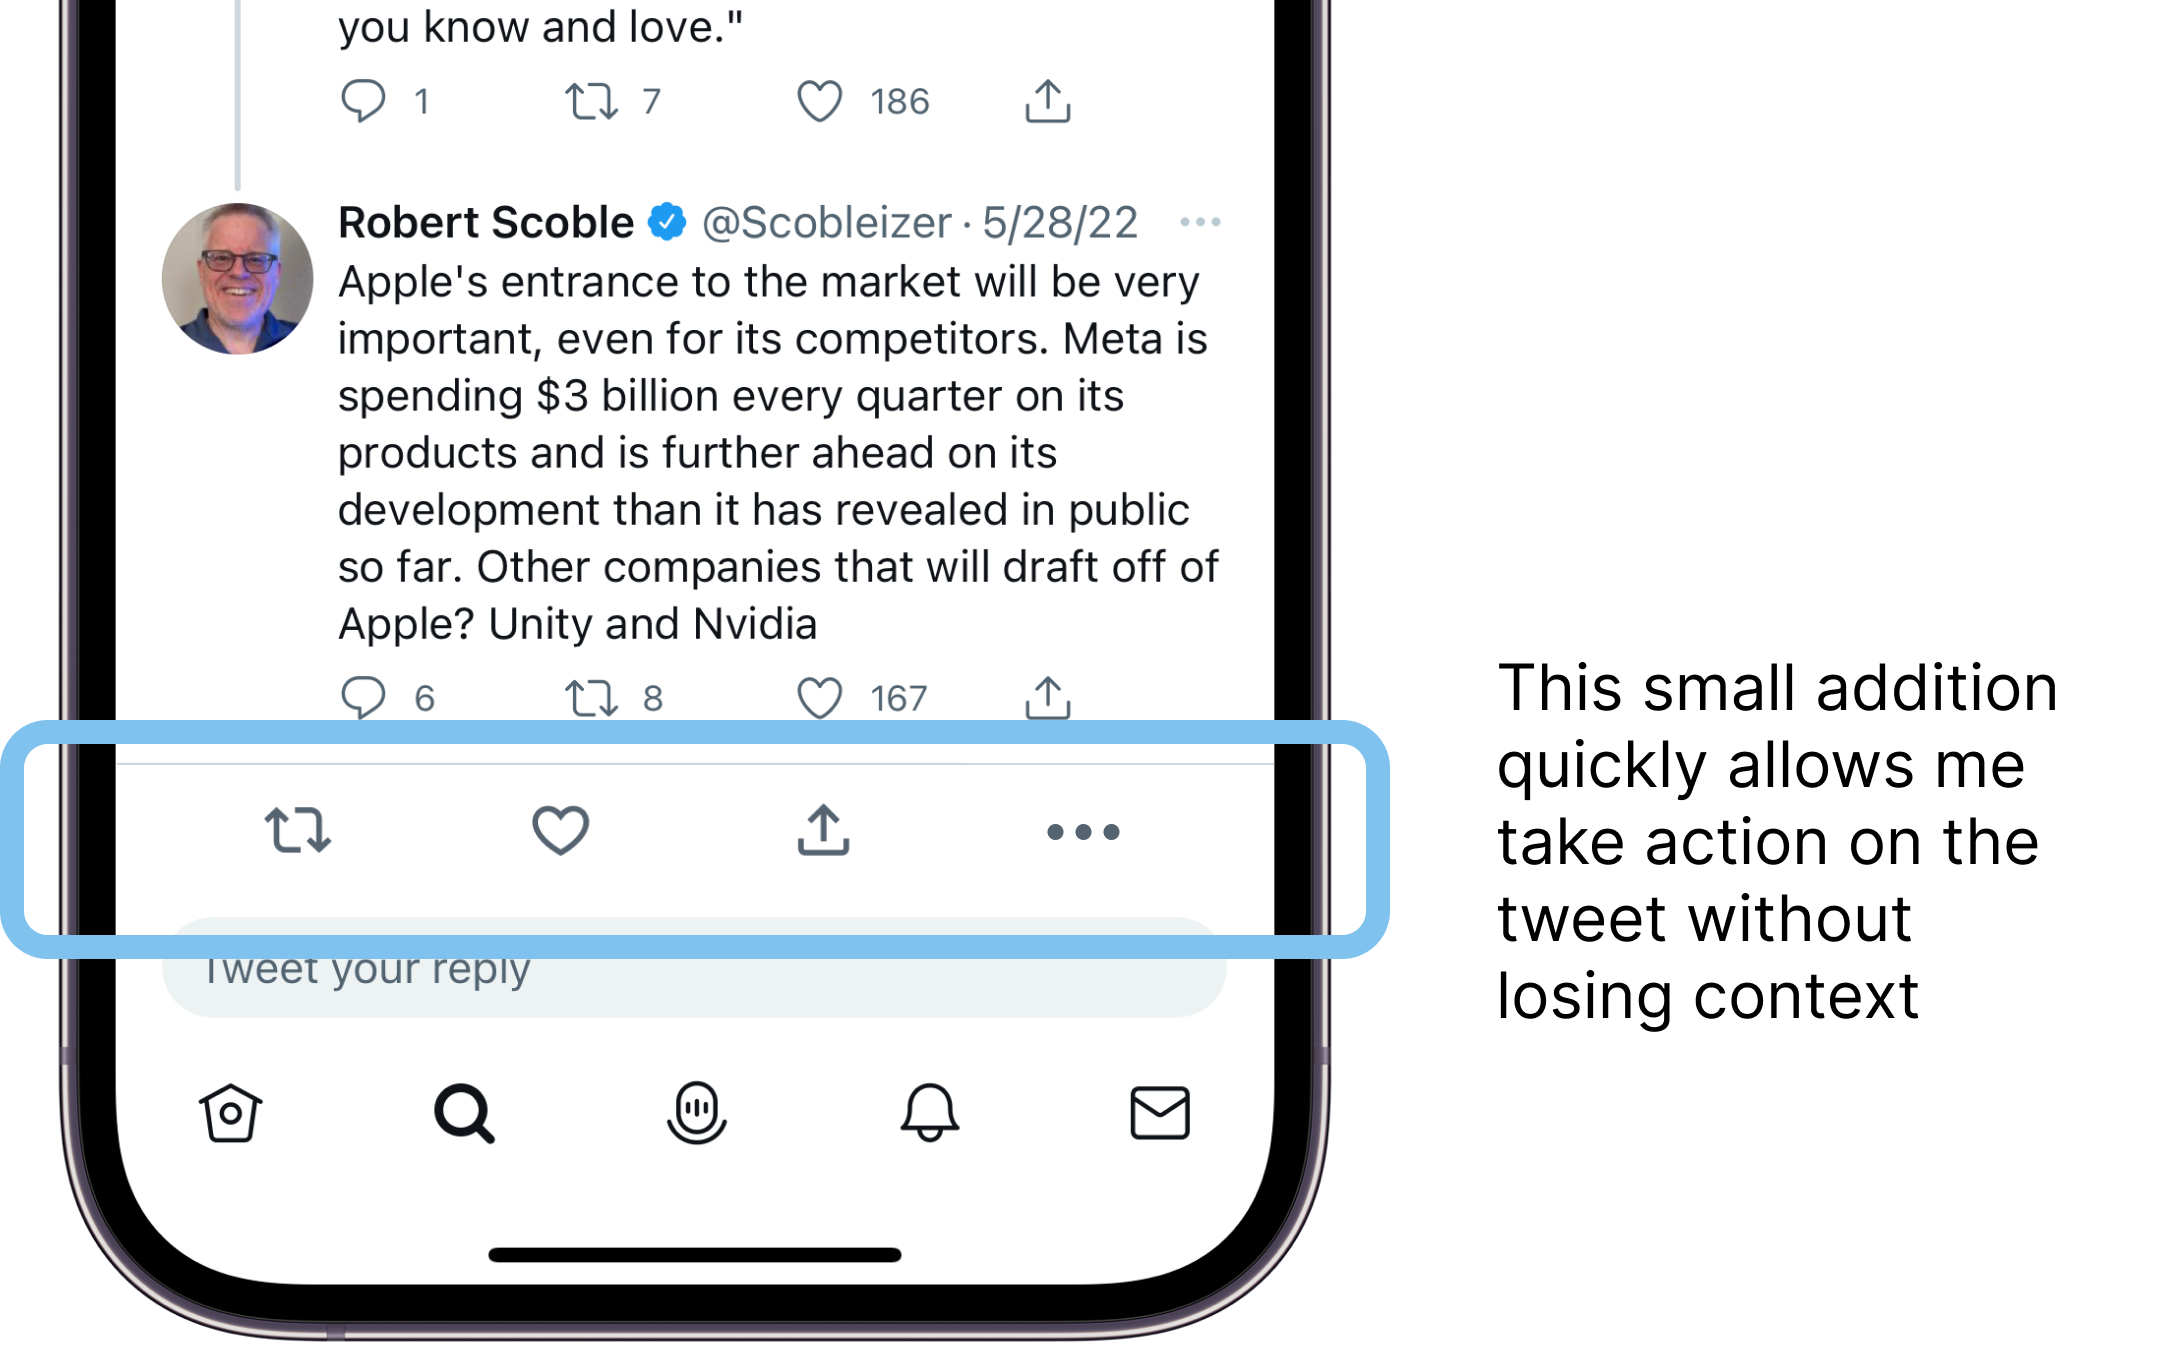
Task: Tap the retweet icon in highlighted action bar
Action: [298, 830]
